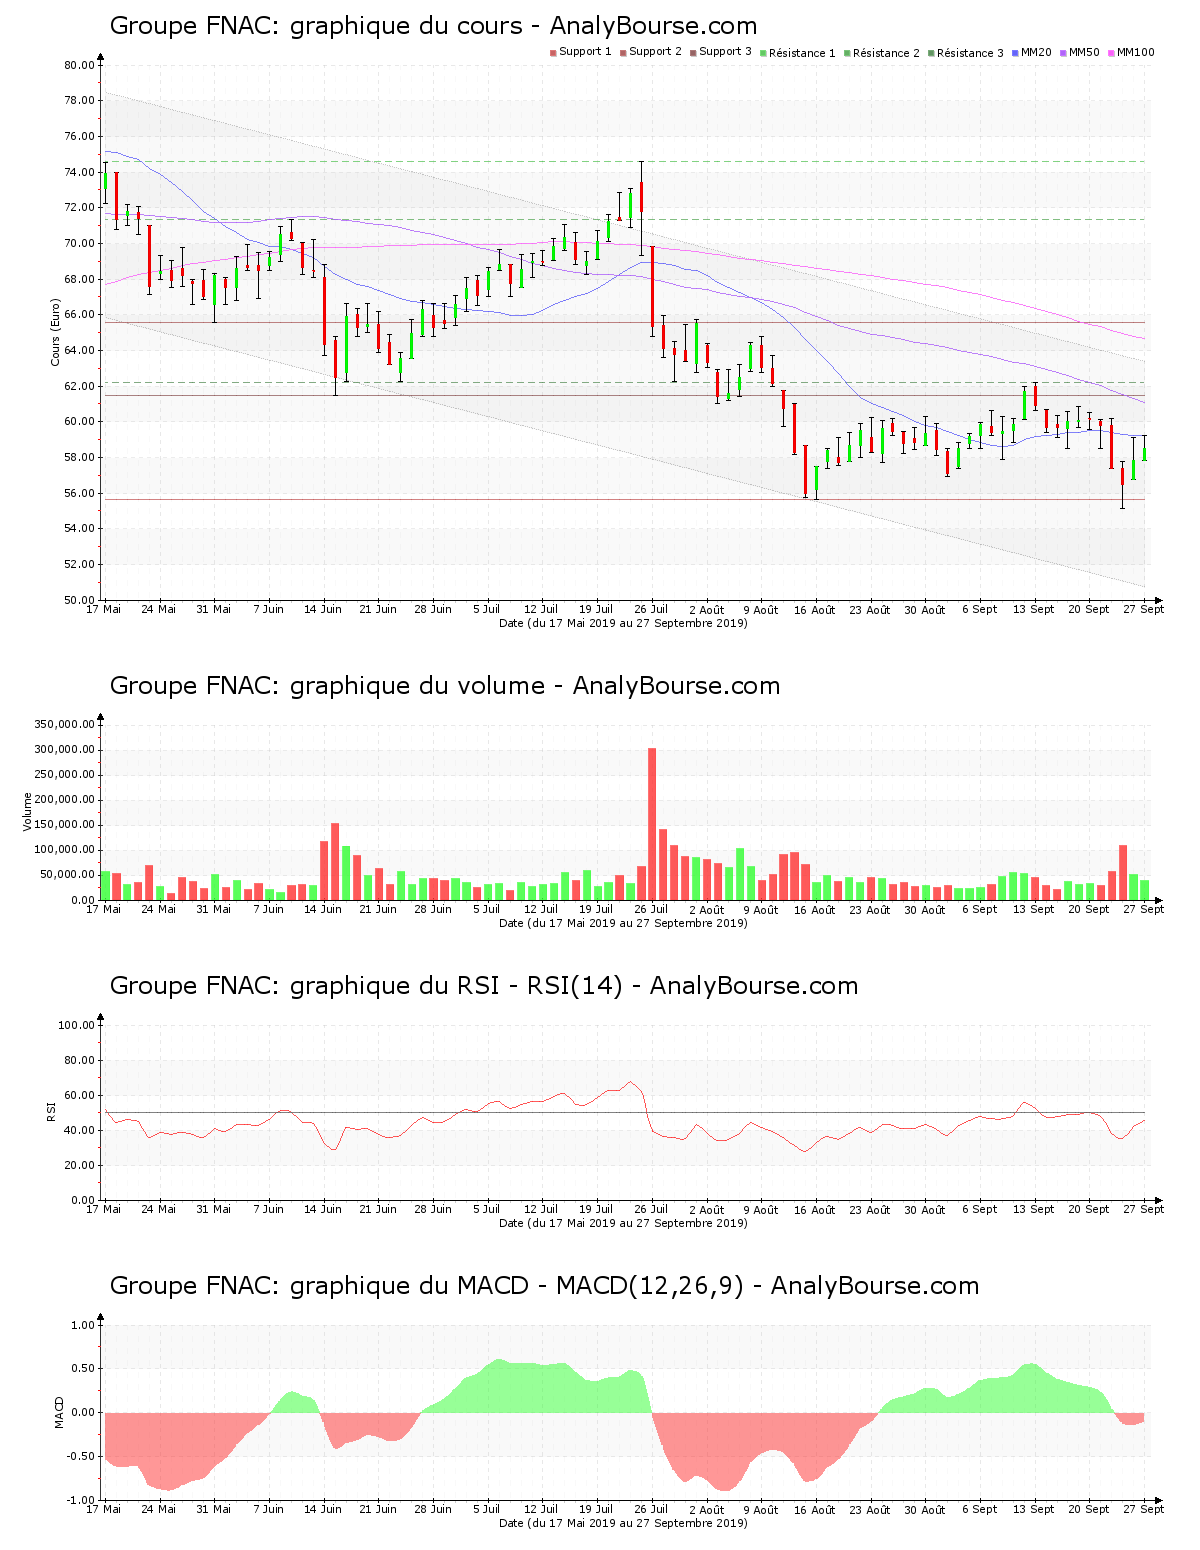Select the 'MM50' legend label
This screenshot has width=1200, height=1550.
click(x=1084, y=52)
